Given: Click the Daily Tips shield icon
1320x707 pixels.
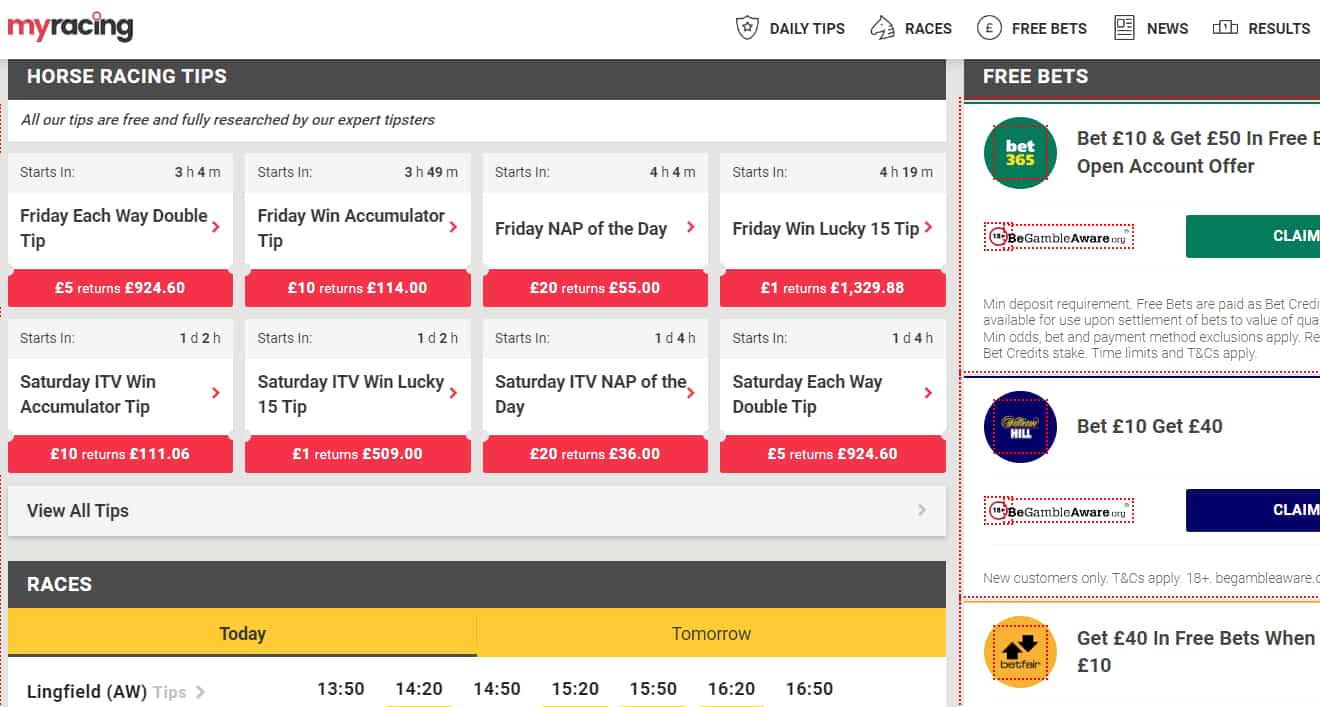Looking at the screenshot, I should point(747,28).
